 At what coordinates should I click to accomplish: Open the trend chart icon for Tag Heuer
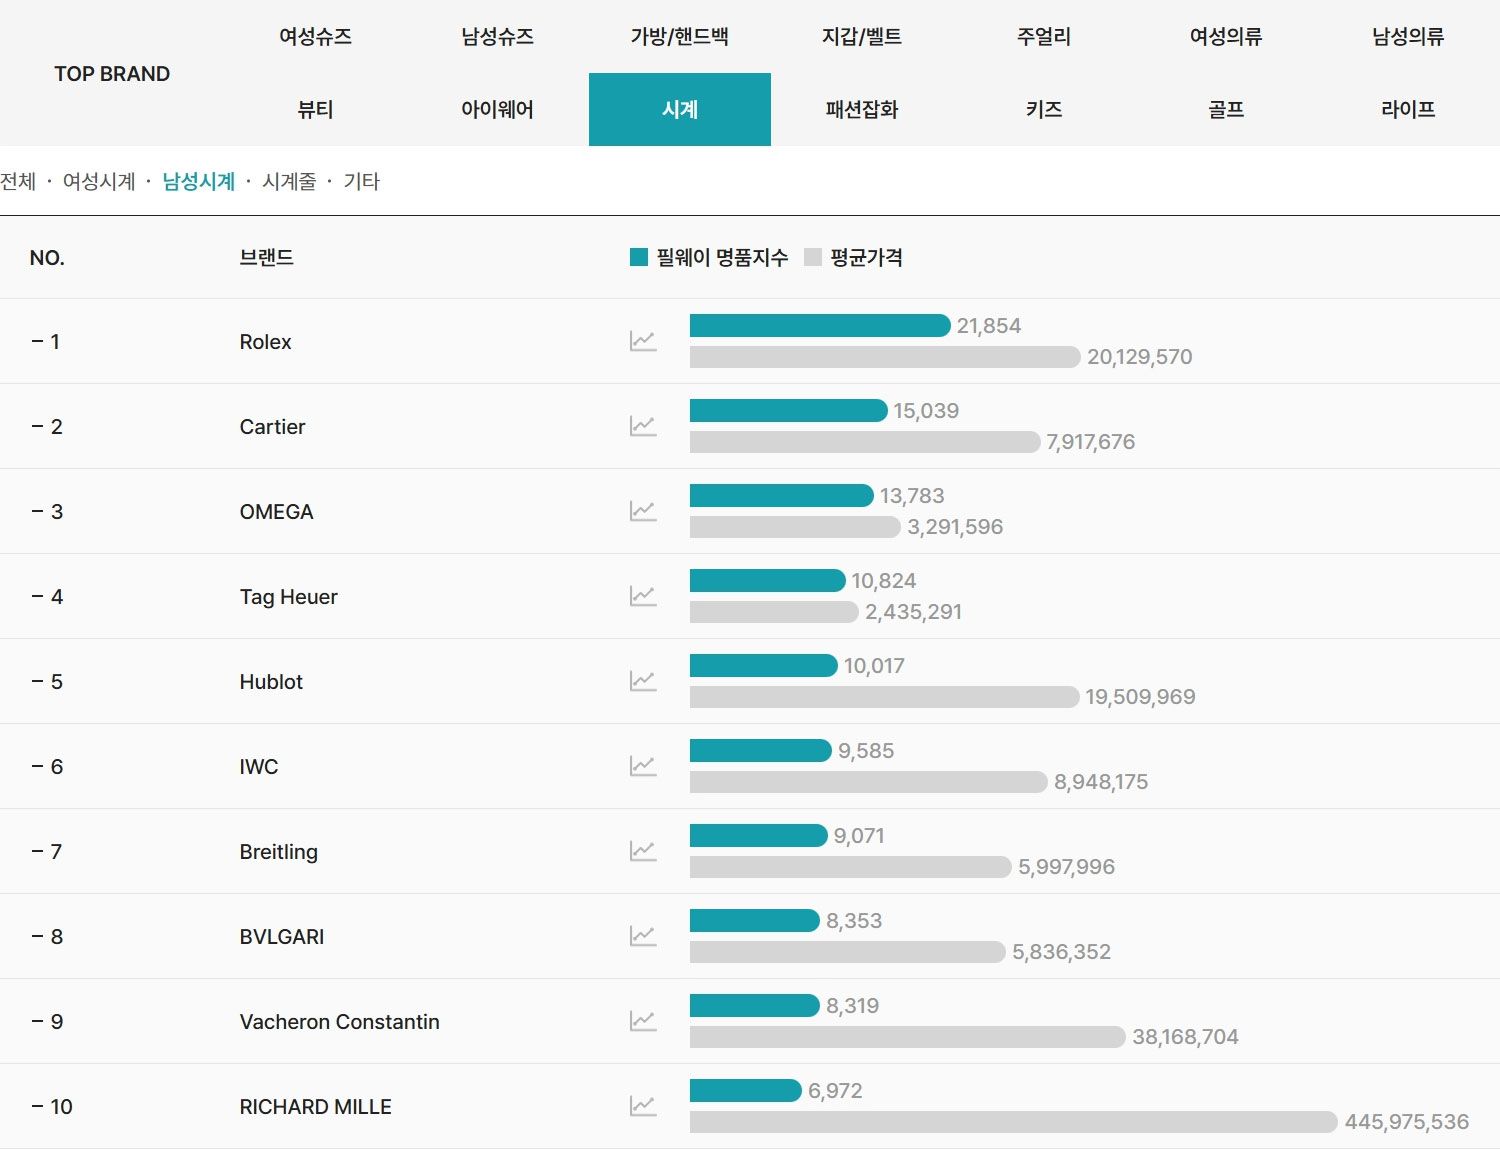[x=643, y=596]
